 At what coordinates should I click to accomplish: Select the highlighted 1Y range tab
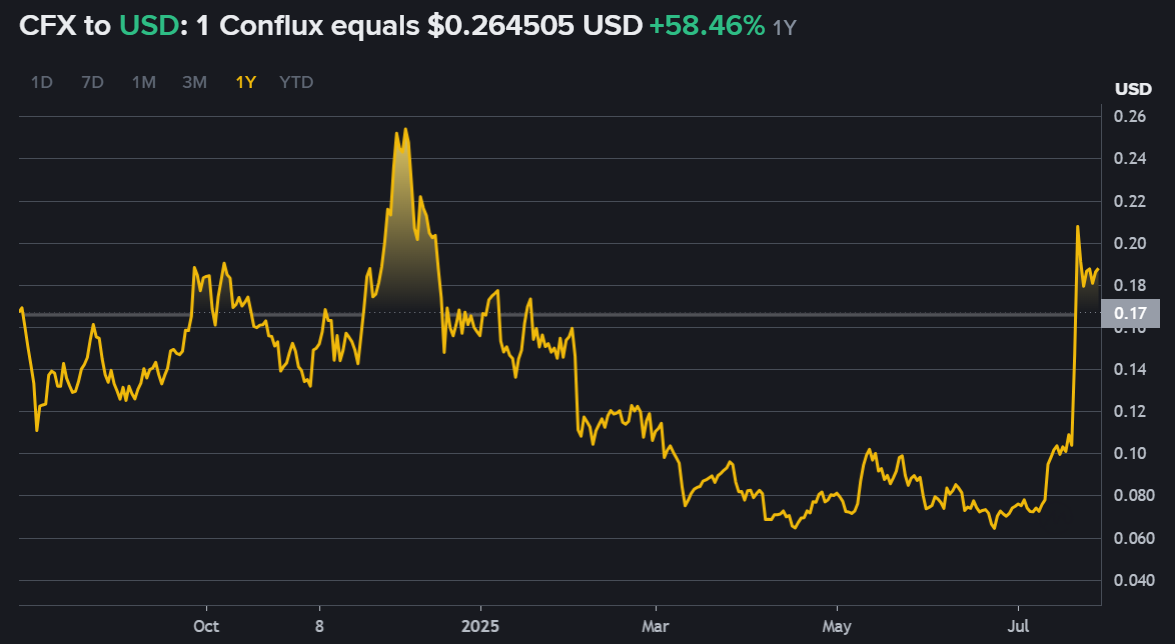[246, 82]
